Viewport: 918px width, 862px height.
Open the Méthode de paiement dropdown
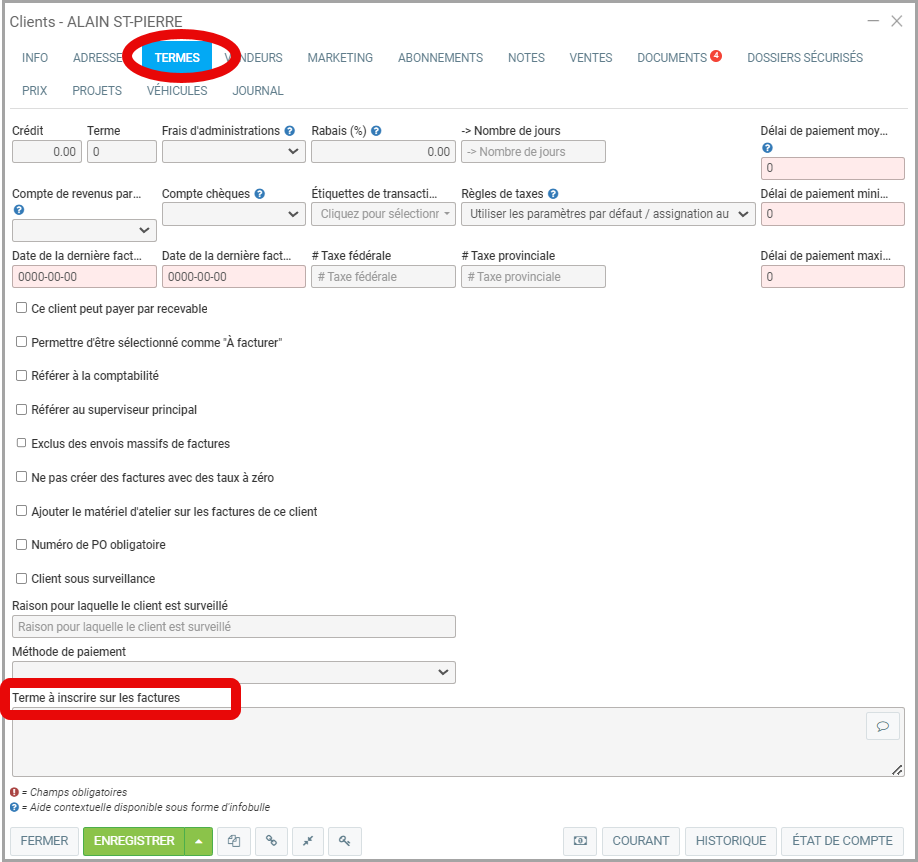click(233, 673)
